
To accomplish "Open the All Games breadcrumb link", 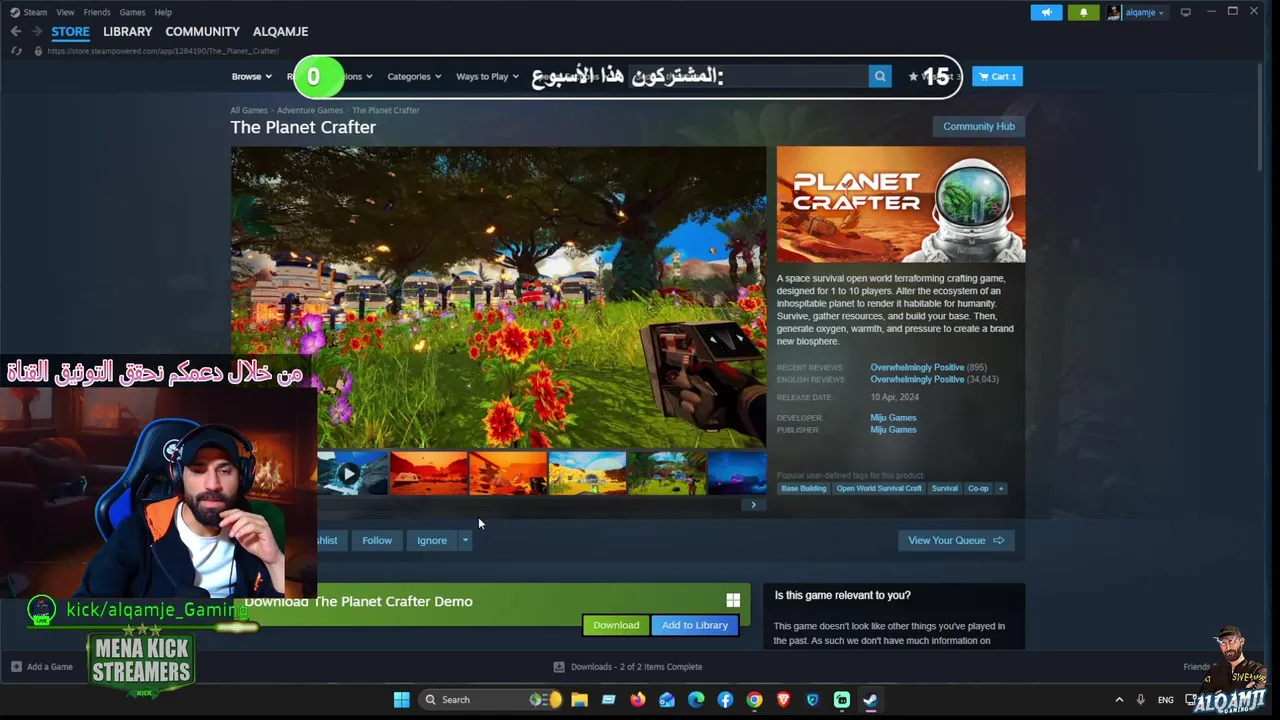I will pos(249,110).
